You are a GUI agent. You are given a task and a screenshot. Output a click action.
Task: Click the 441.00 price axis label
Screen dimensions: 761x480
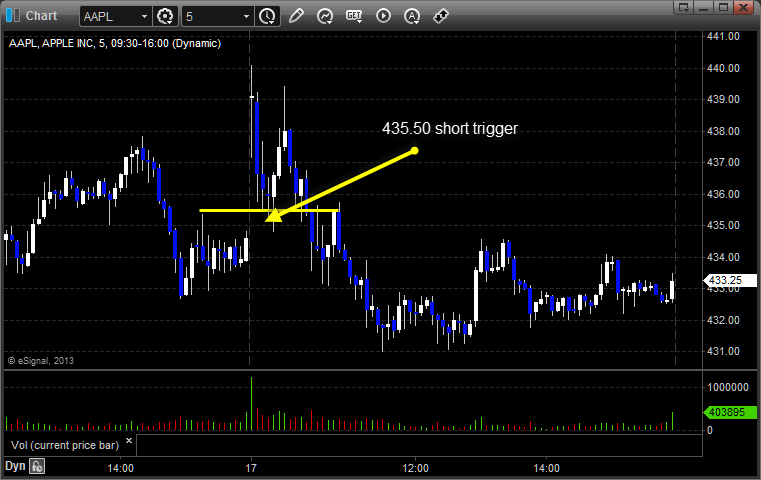(x=723, y=36)
